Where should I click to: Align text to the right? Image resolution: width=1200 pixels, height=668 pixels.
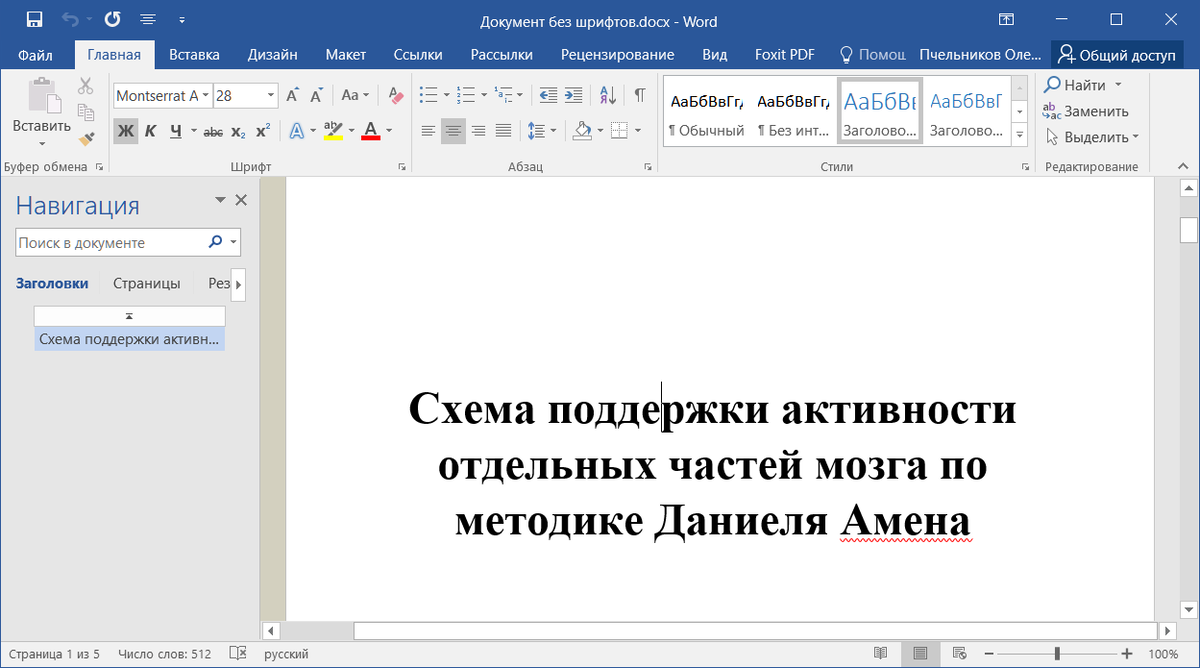pos(478,131)
